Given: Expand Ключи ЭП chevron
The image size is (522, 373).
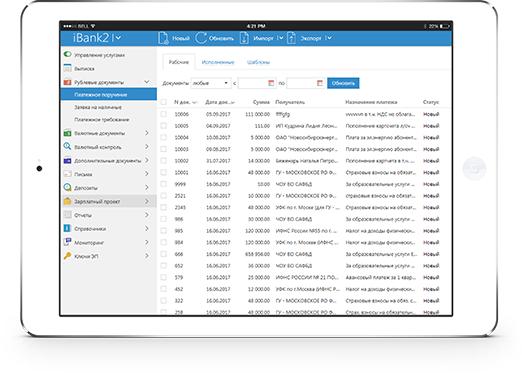Looking at the screenshot, I should [147, 256].
